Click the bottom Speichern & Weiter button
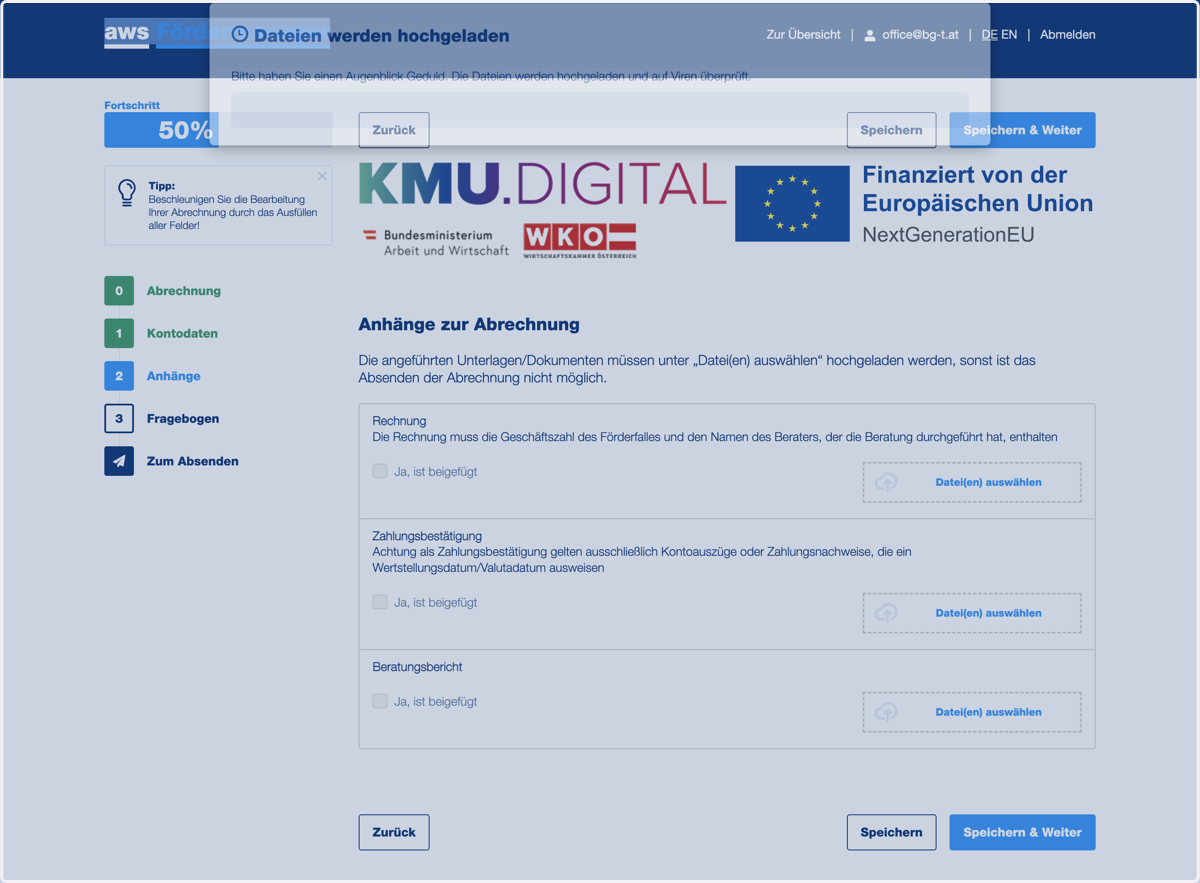1200x883 pixels. click(x=1022, y=832)
